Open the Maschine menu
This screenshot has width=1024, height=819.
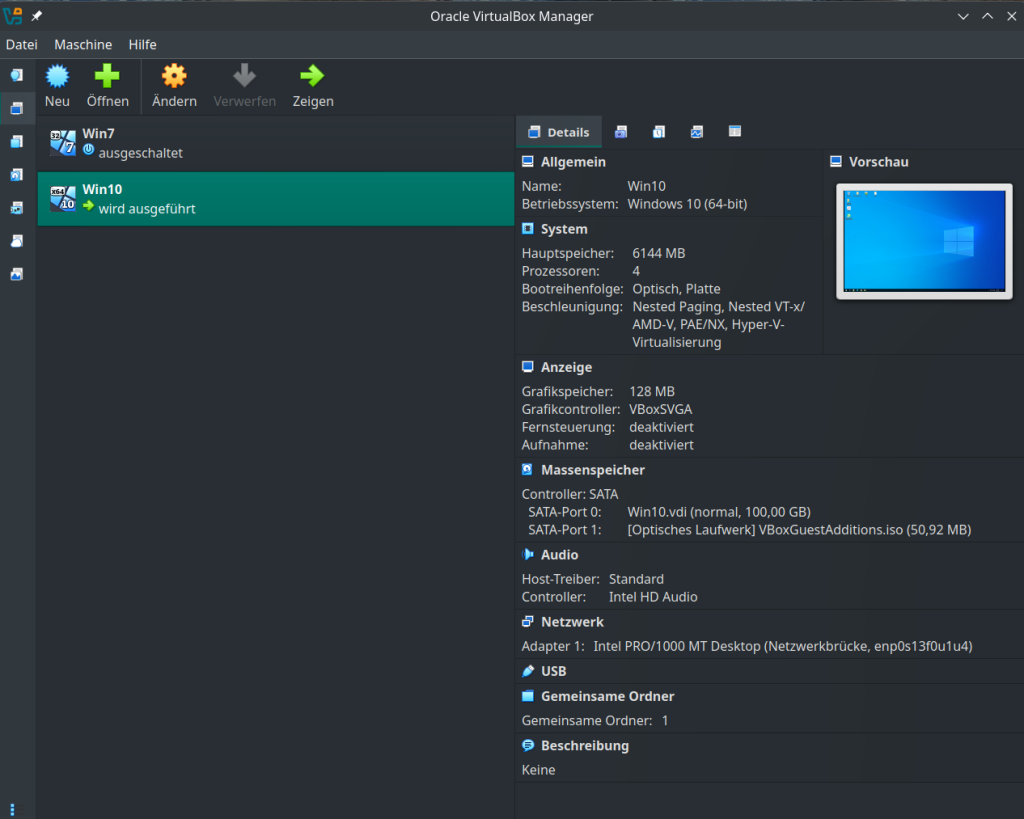click(83, 44)
